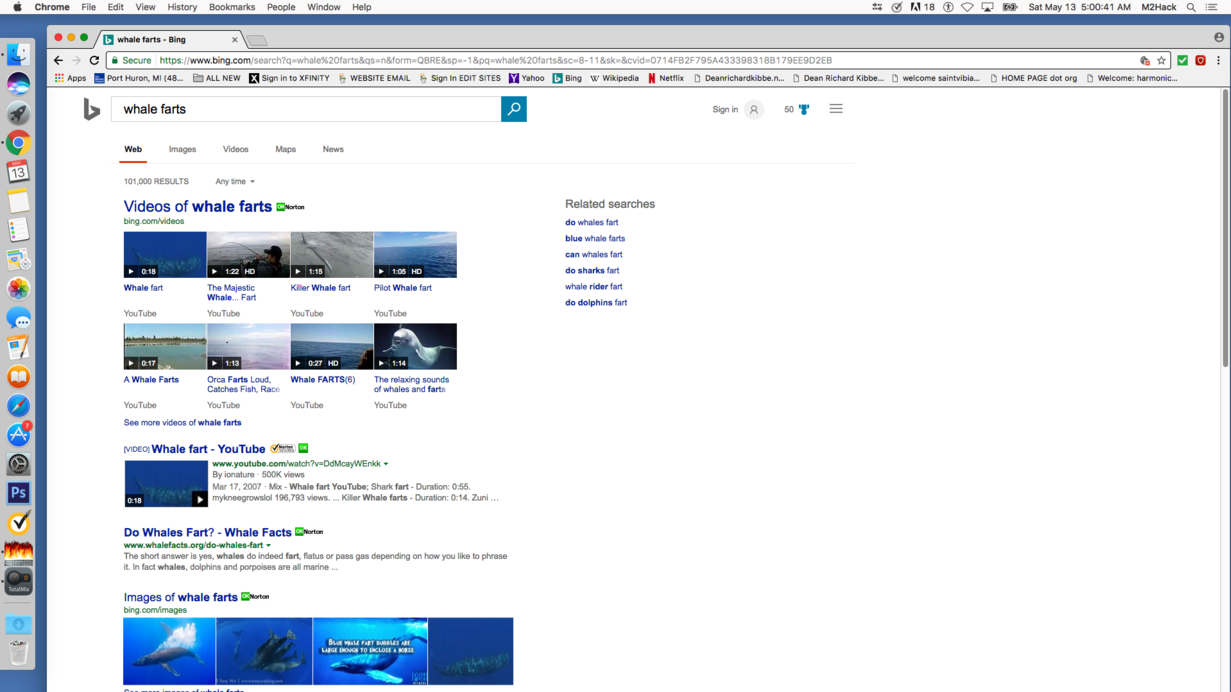Image resolution: width=1231 pixels, height=692 pixels.
Task: Open the blue whale bubbles image thumbnail
Action: pos(370,651)
